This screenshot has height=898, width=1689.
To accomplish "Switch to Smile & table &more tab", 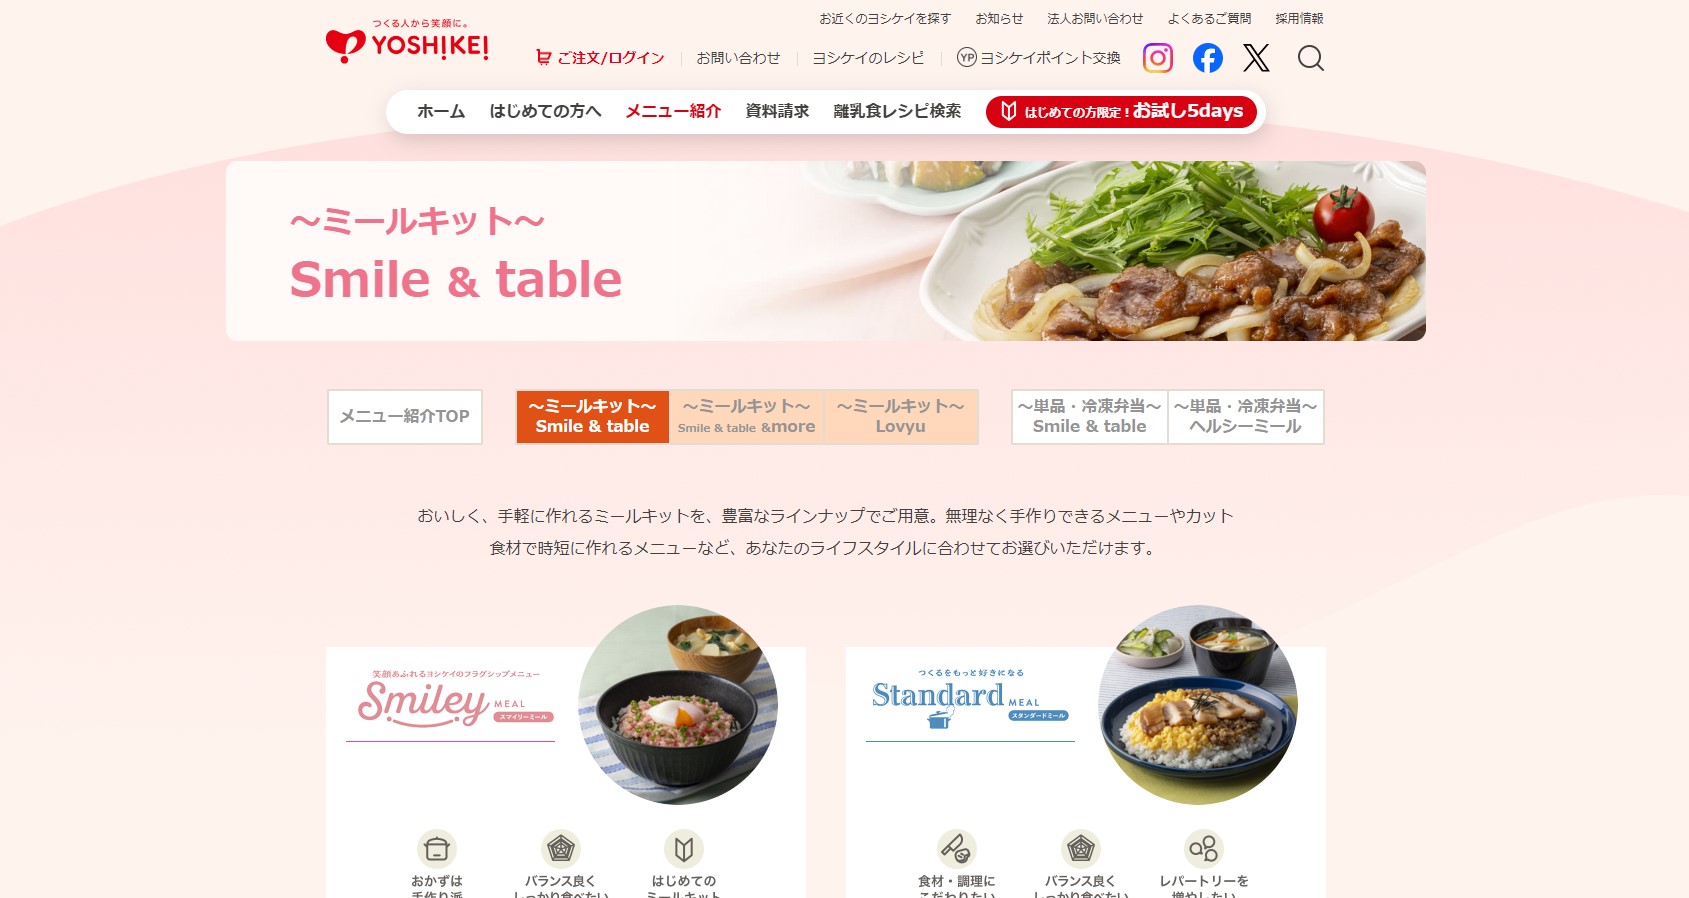I will pyautogui.click(x=746, y=417).
